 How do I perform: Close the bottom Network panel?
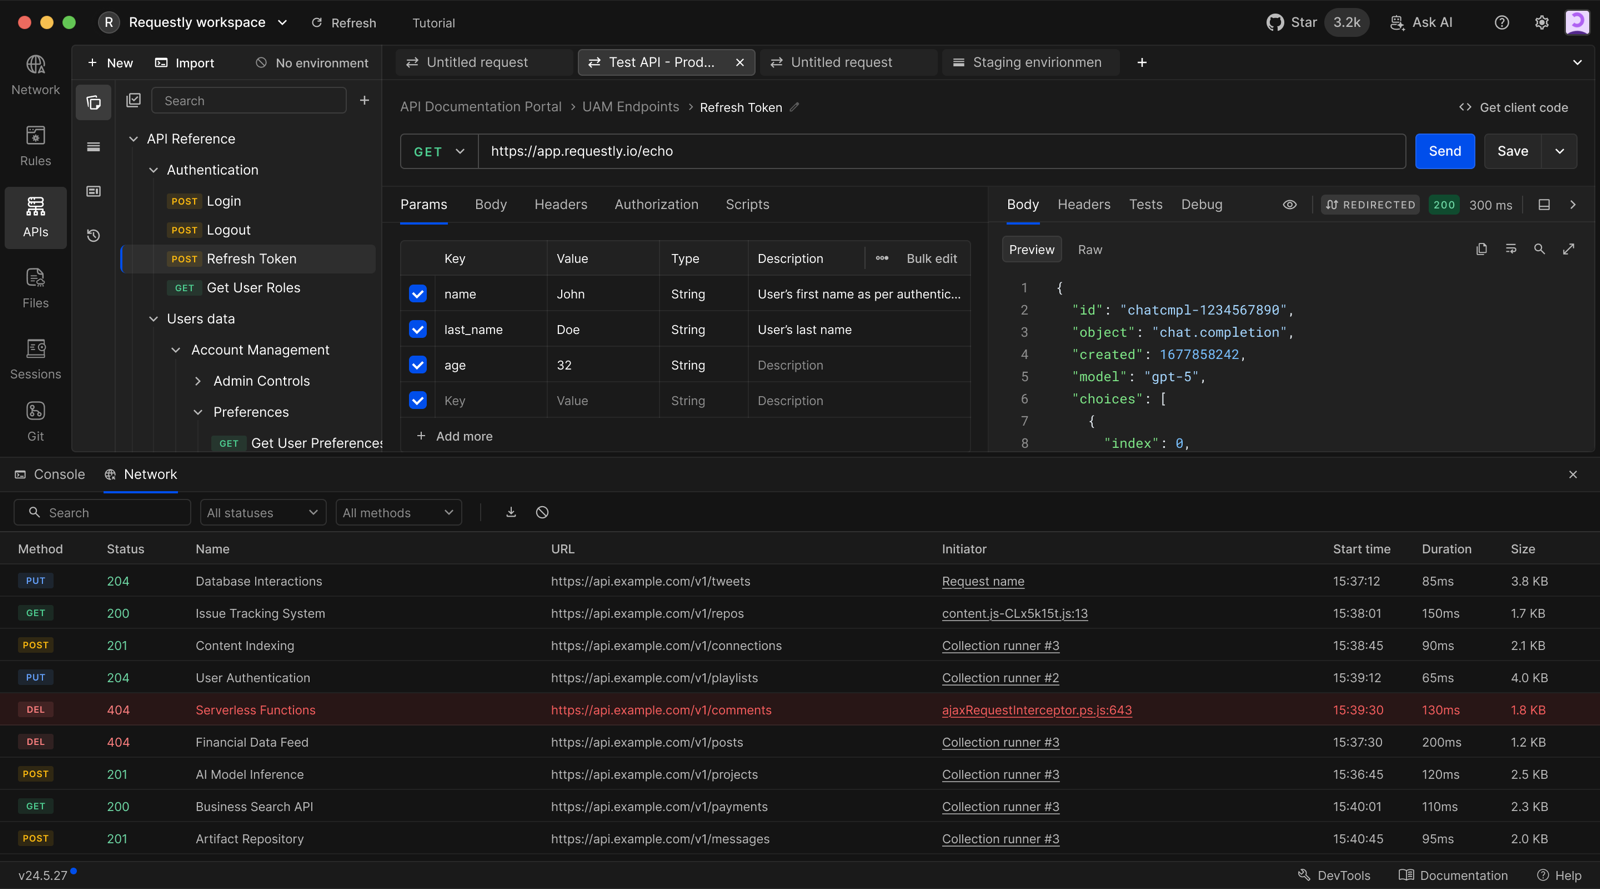coord(1573,475)
